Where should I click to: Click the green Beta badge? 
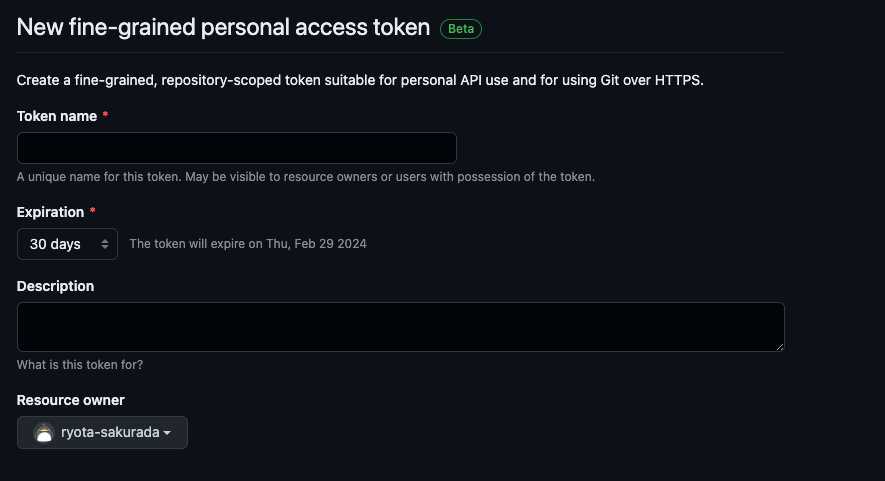point(461,29)
